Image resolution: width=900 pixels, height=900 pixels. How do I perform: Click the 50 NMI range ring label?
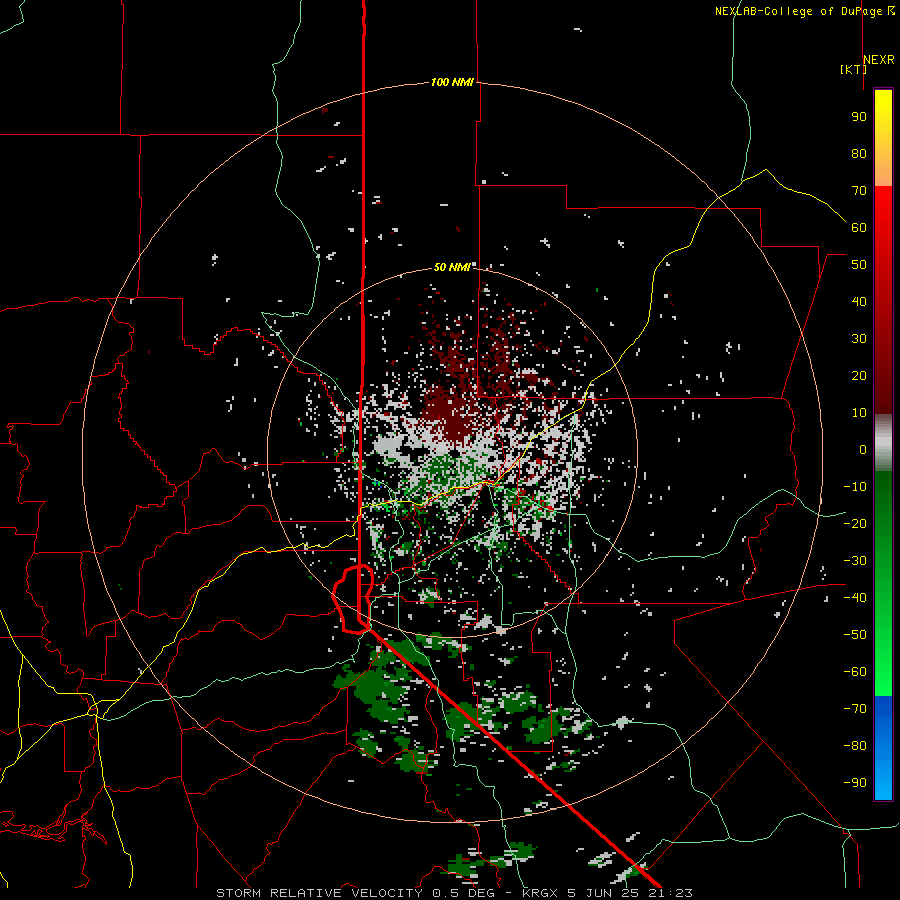point(452,267)
